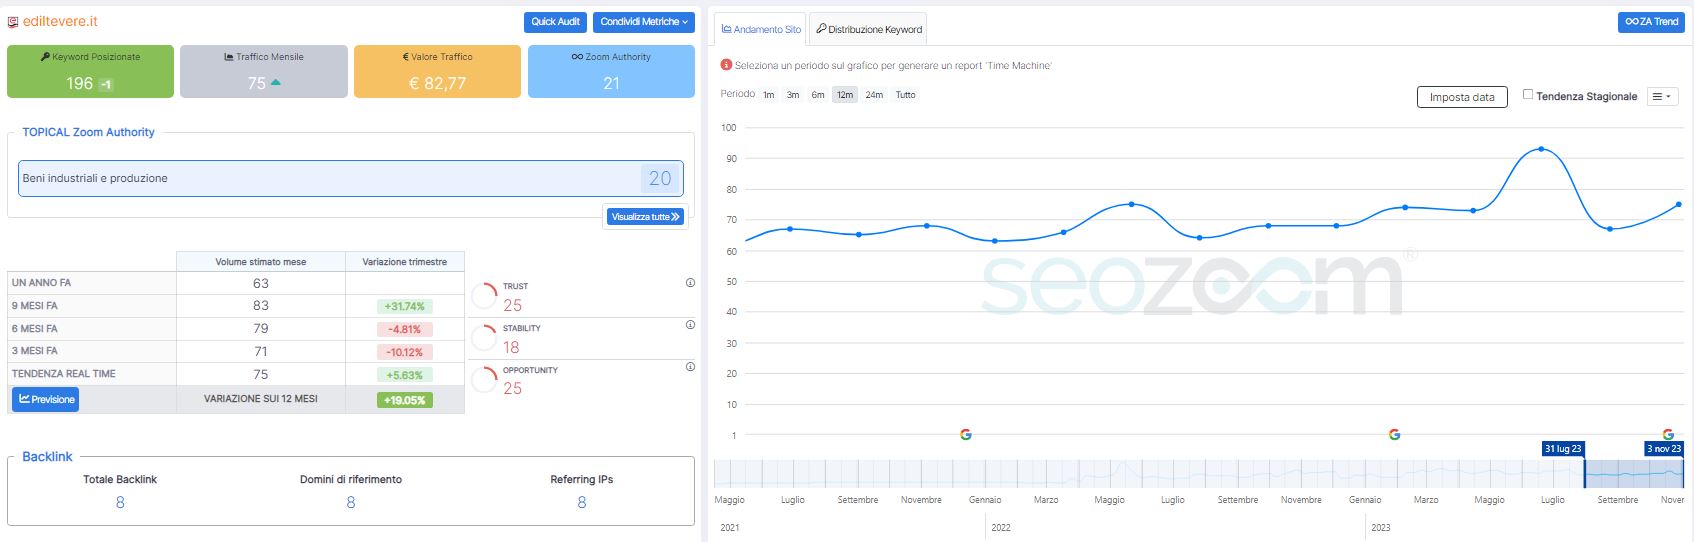This screenshot has width=1694, height=542.
Task: Click the Previsione forecast button
Action: click(x=46, y=400)
